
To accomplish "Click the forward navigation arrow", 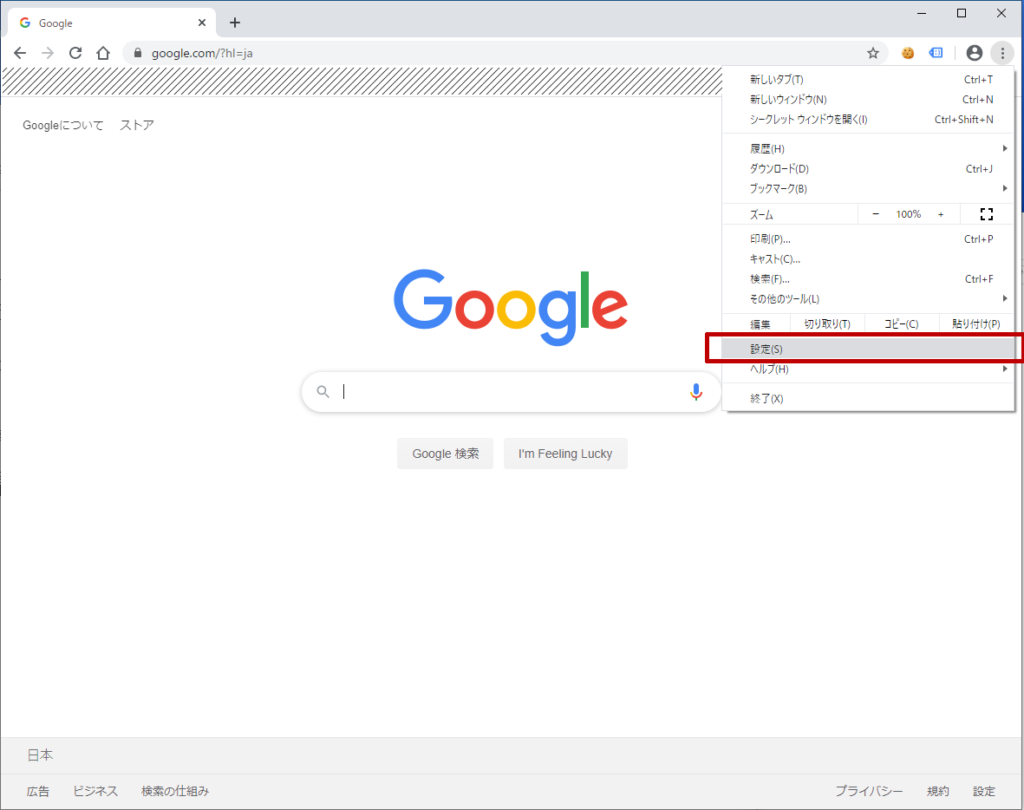I will (48, 53).
